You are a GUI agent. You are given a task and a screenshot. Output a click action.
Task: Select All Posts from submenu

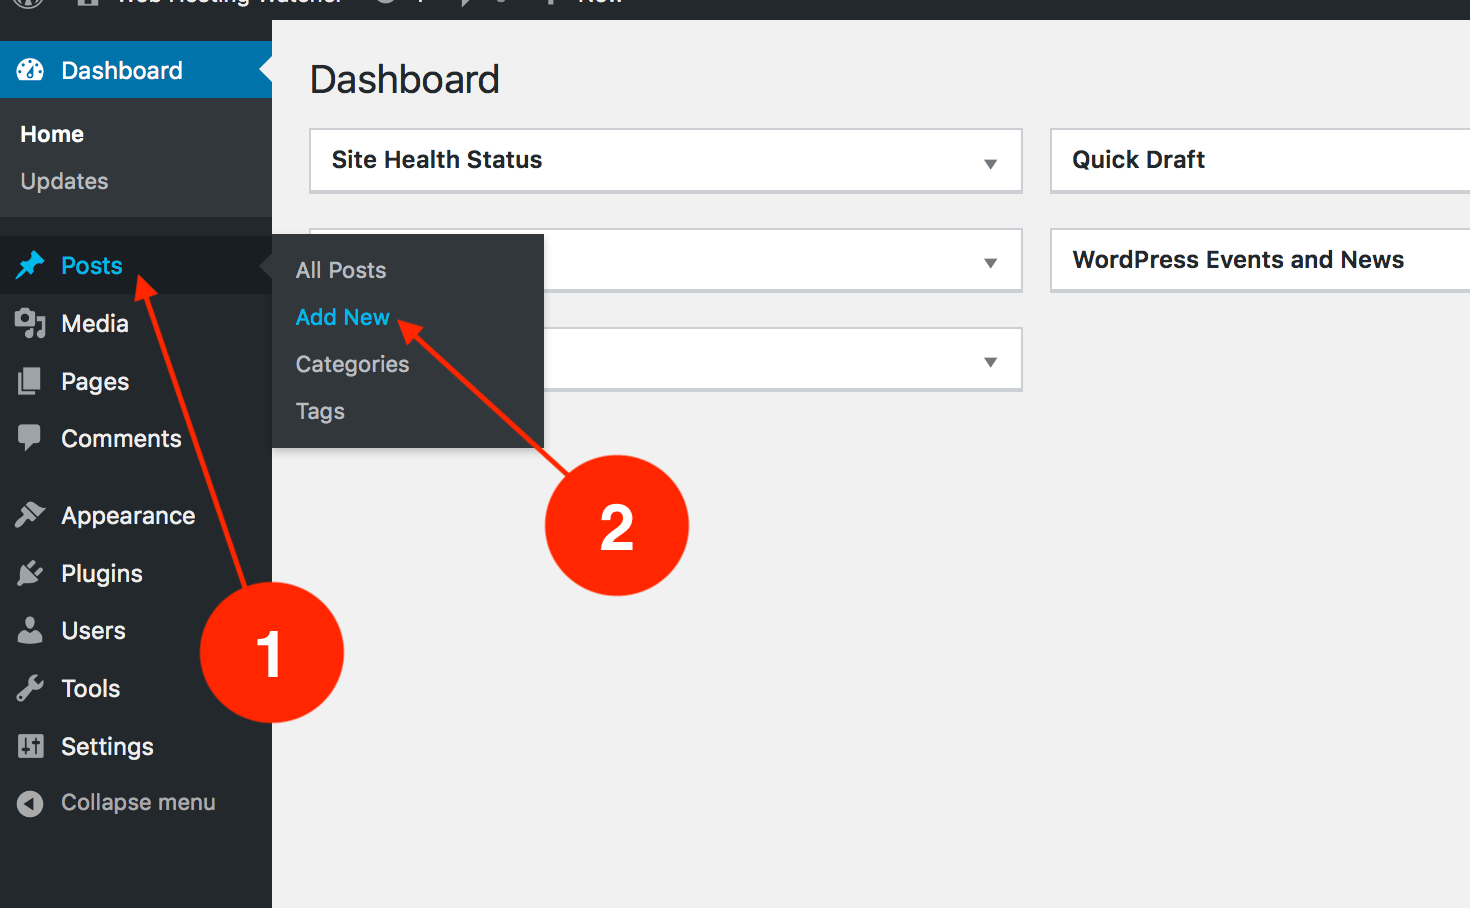(x=340, y=269)
